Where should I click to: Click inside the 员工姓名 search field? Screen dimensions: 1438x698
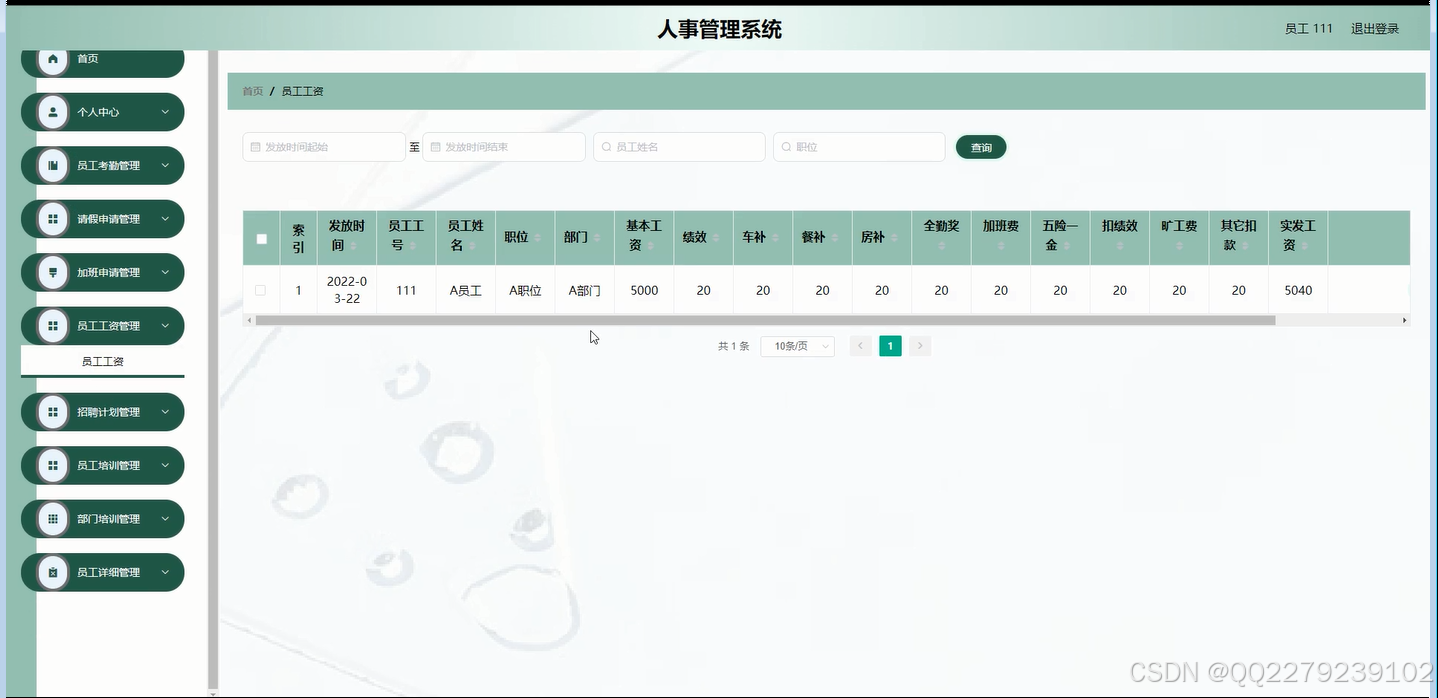pyautogui.click(x=680, y=146)
